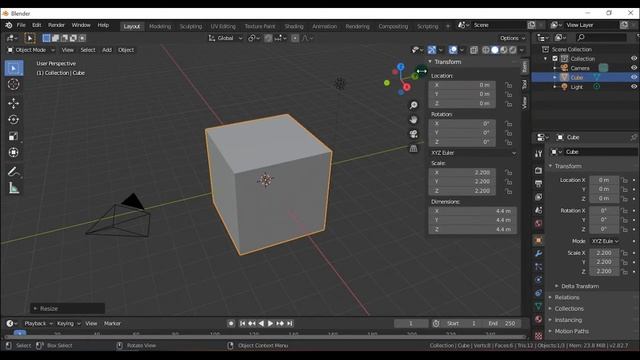Viewport: 640px width, 360px height.
Task: Toggle auto keying record button
Action: pyautogui.click(x=231, y=323)
